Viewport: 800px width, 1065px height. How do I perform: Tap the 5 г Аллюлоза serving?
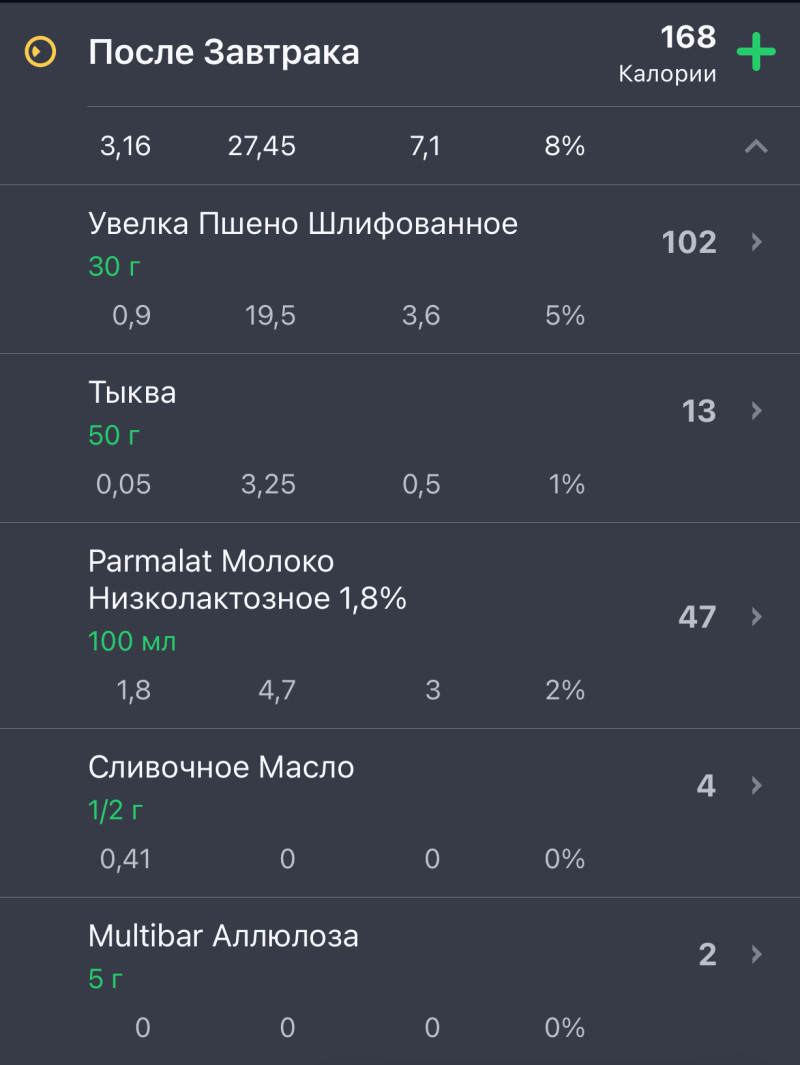[105, 979]
